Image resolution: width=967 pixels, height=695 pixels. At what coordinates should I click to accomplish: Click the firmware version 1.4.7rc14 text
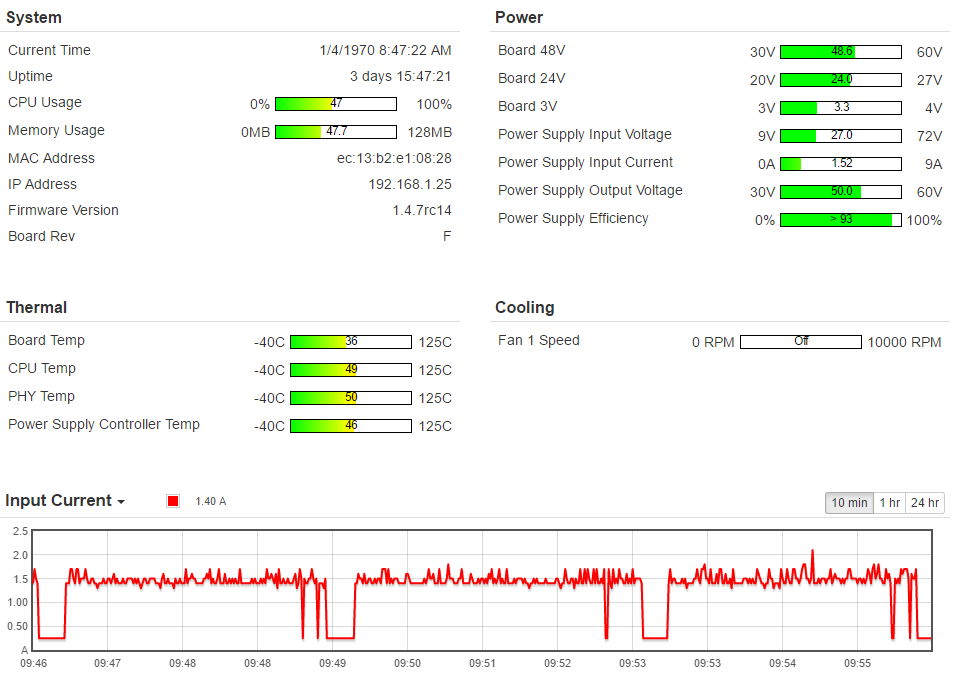point(422,210)
